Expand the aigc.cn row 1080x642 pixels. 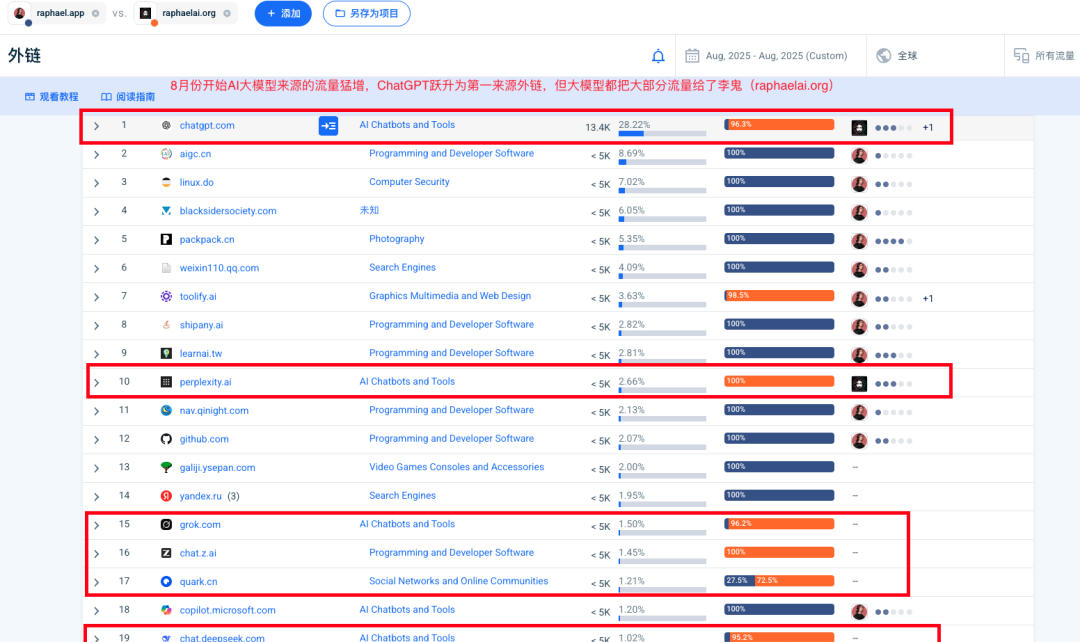point(96,154)
